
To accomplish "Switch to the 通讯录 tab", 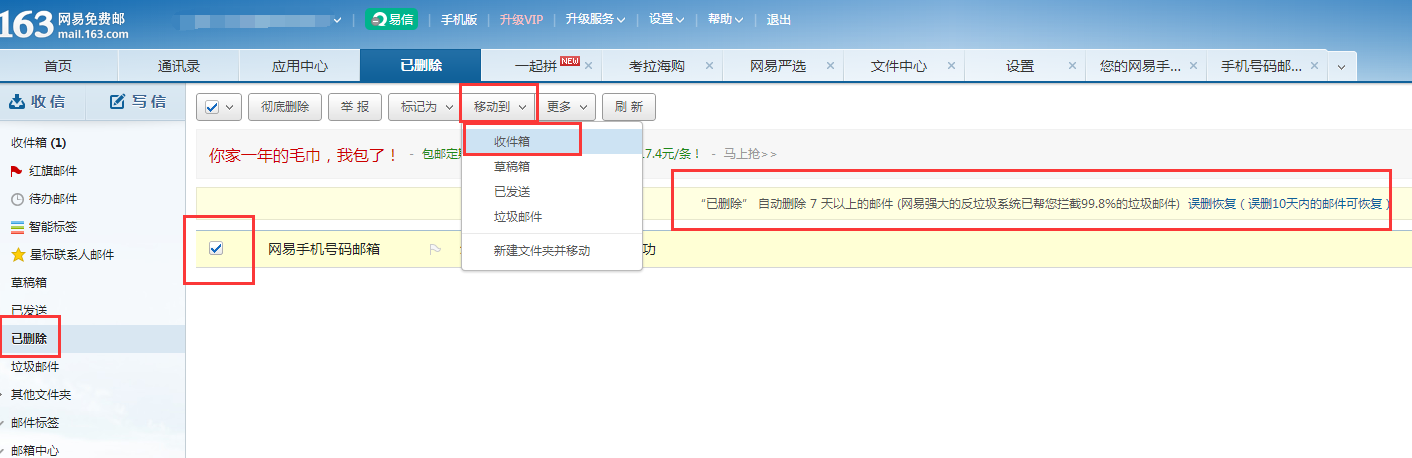I will (178, 66).
